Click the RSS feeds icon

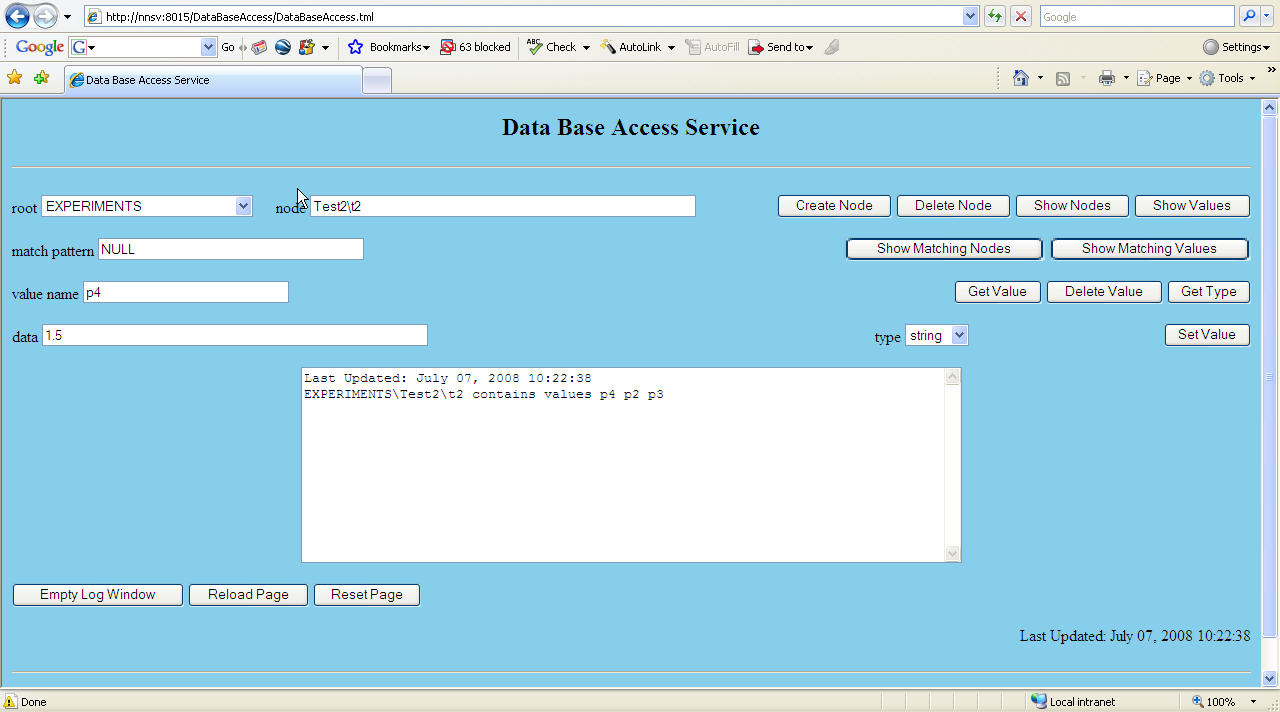[1063, 78]
